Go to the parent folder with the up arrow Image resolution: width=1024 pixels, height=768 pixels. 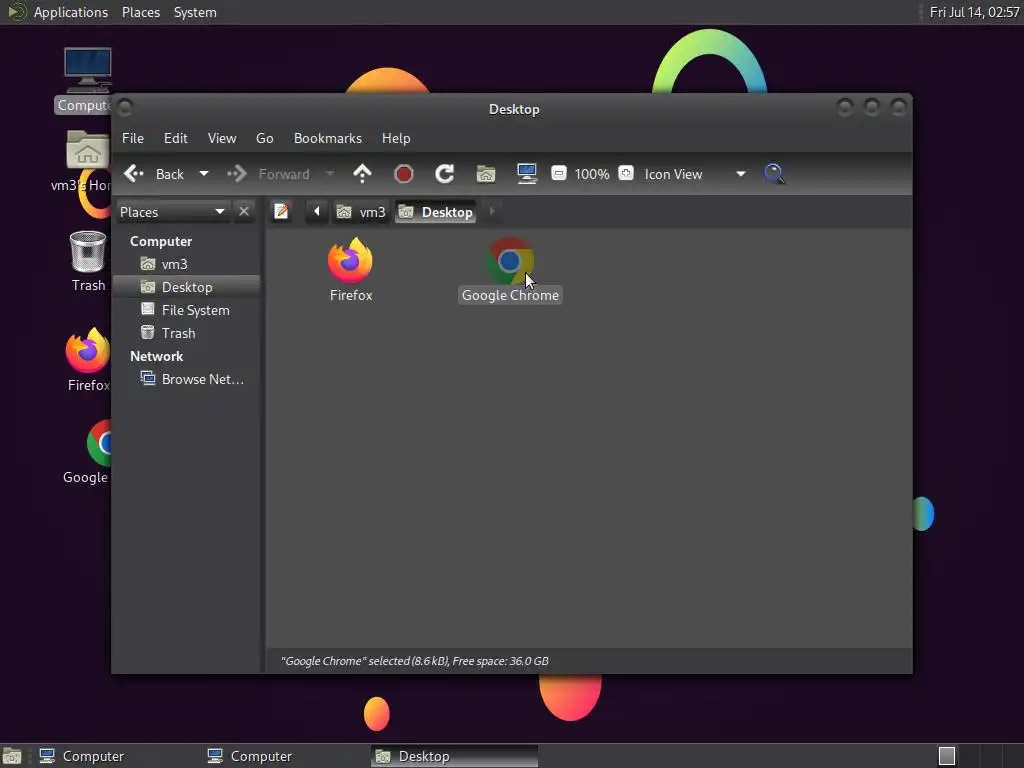click(362, 174)
